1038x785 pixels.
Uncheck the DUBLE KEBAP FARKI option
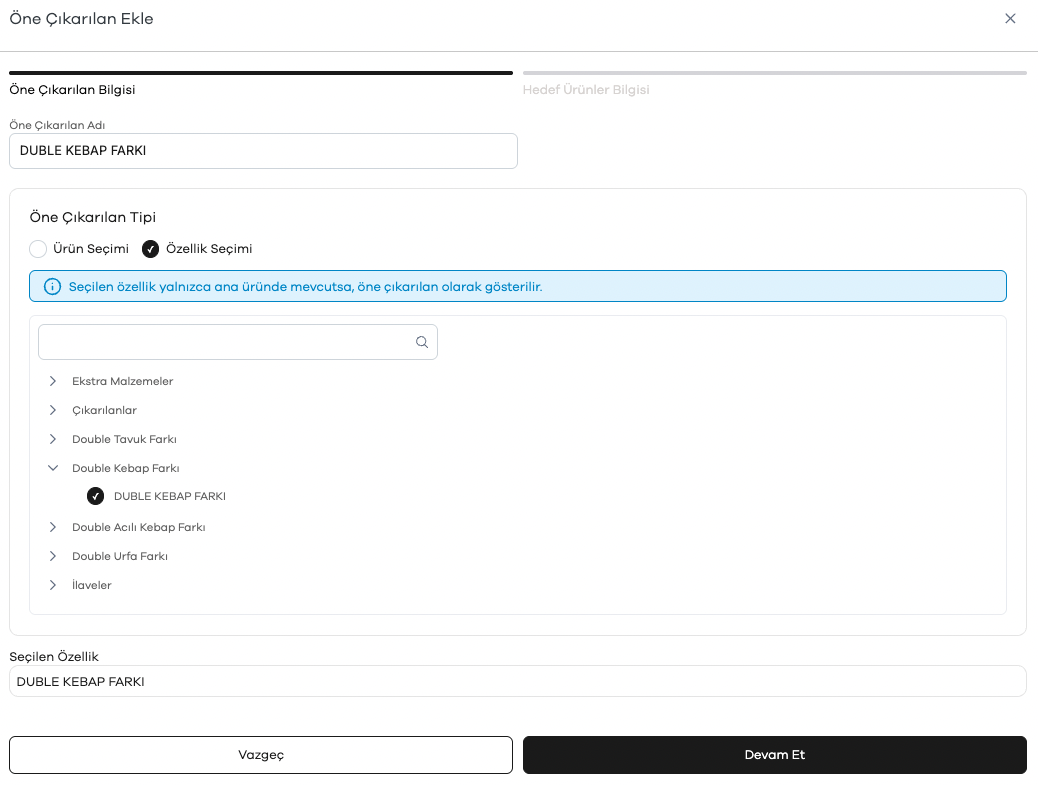(95, 496)
